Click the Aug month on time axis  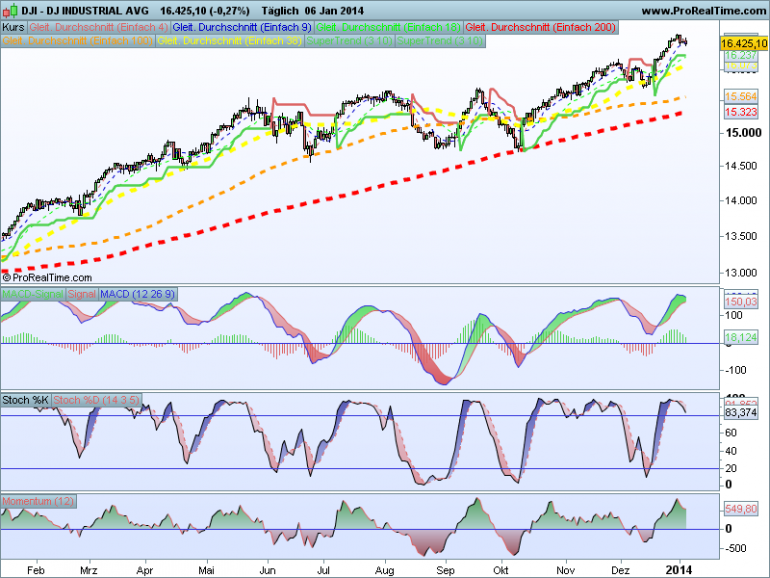pos(385,570)
